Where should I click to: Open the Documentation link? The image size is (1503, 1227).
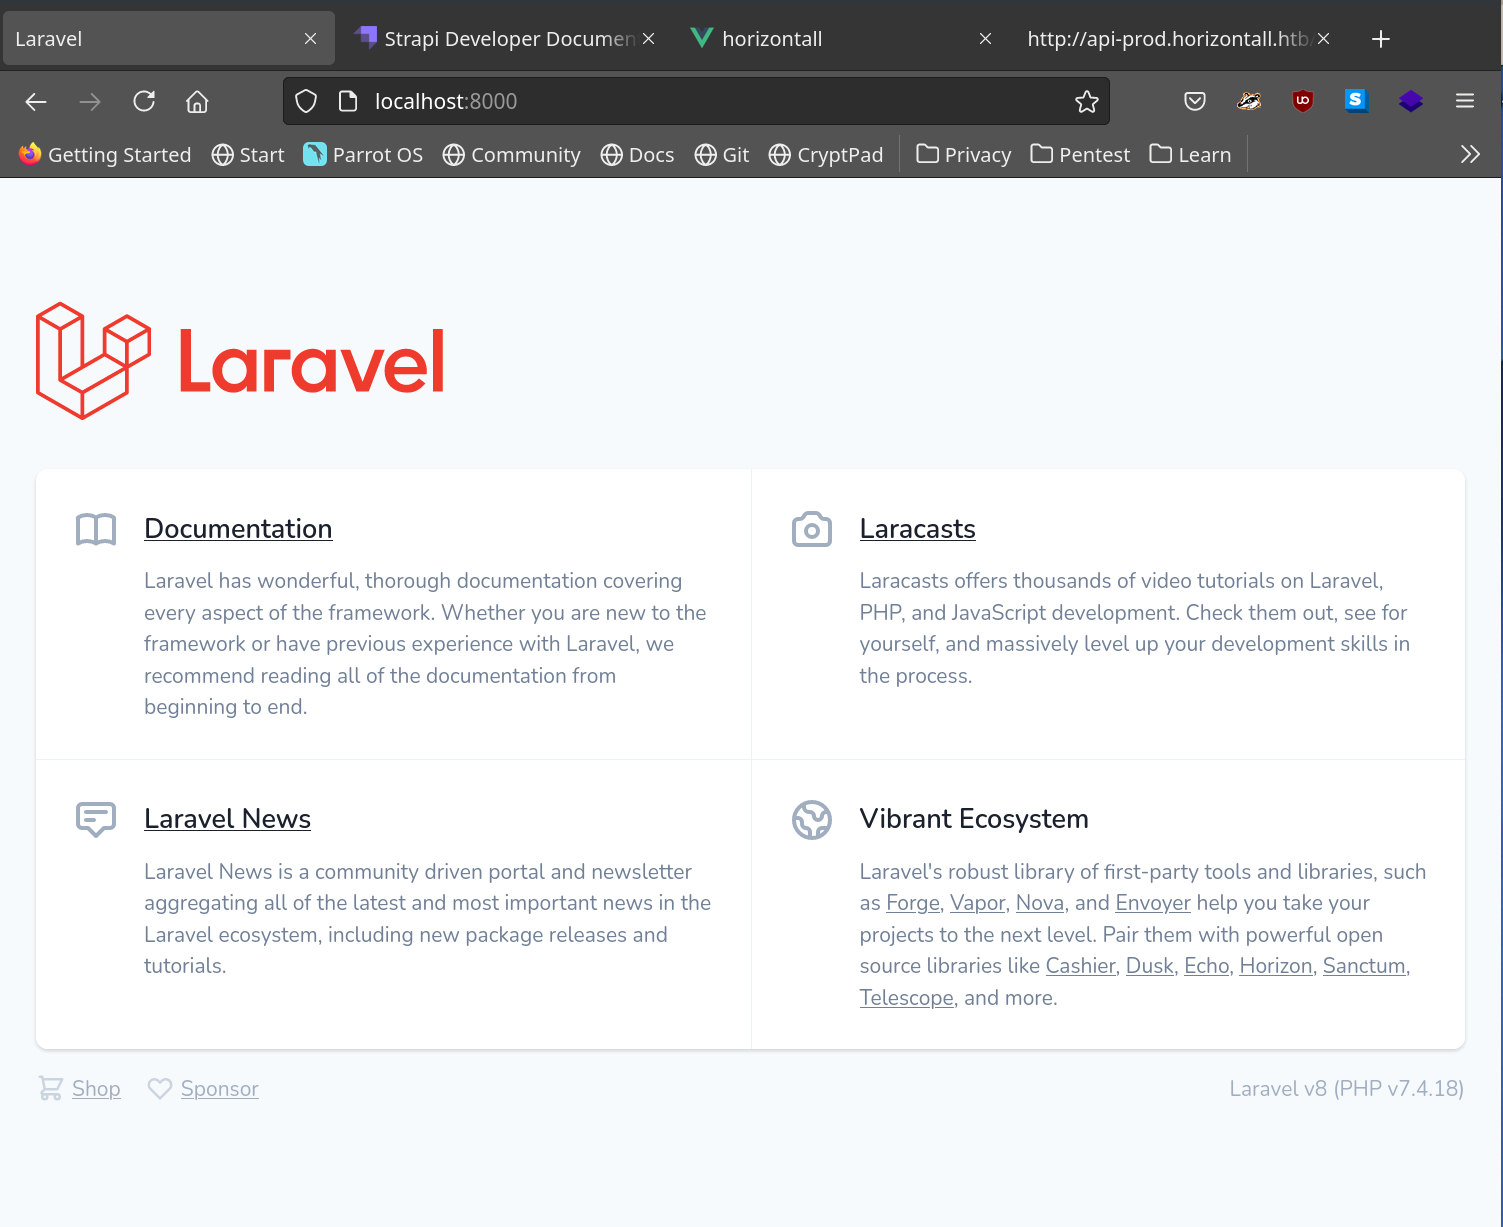[x=238, y=528]
